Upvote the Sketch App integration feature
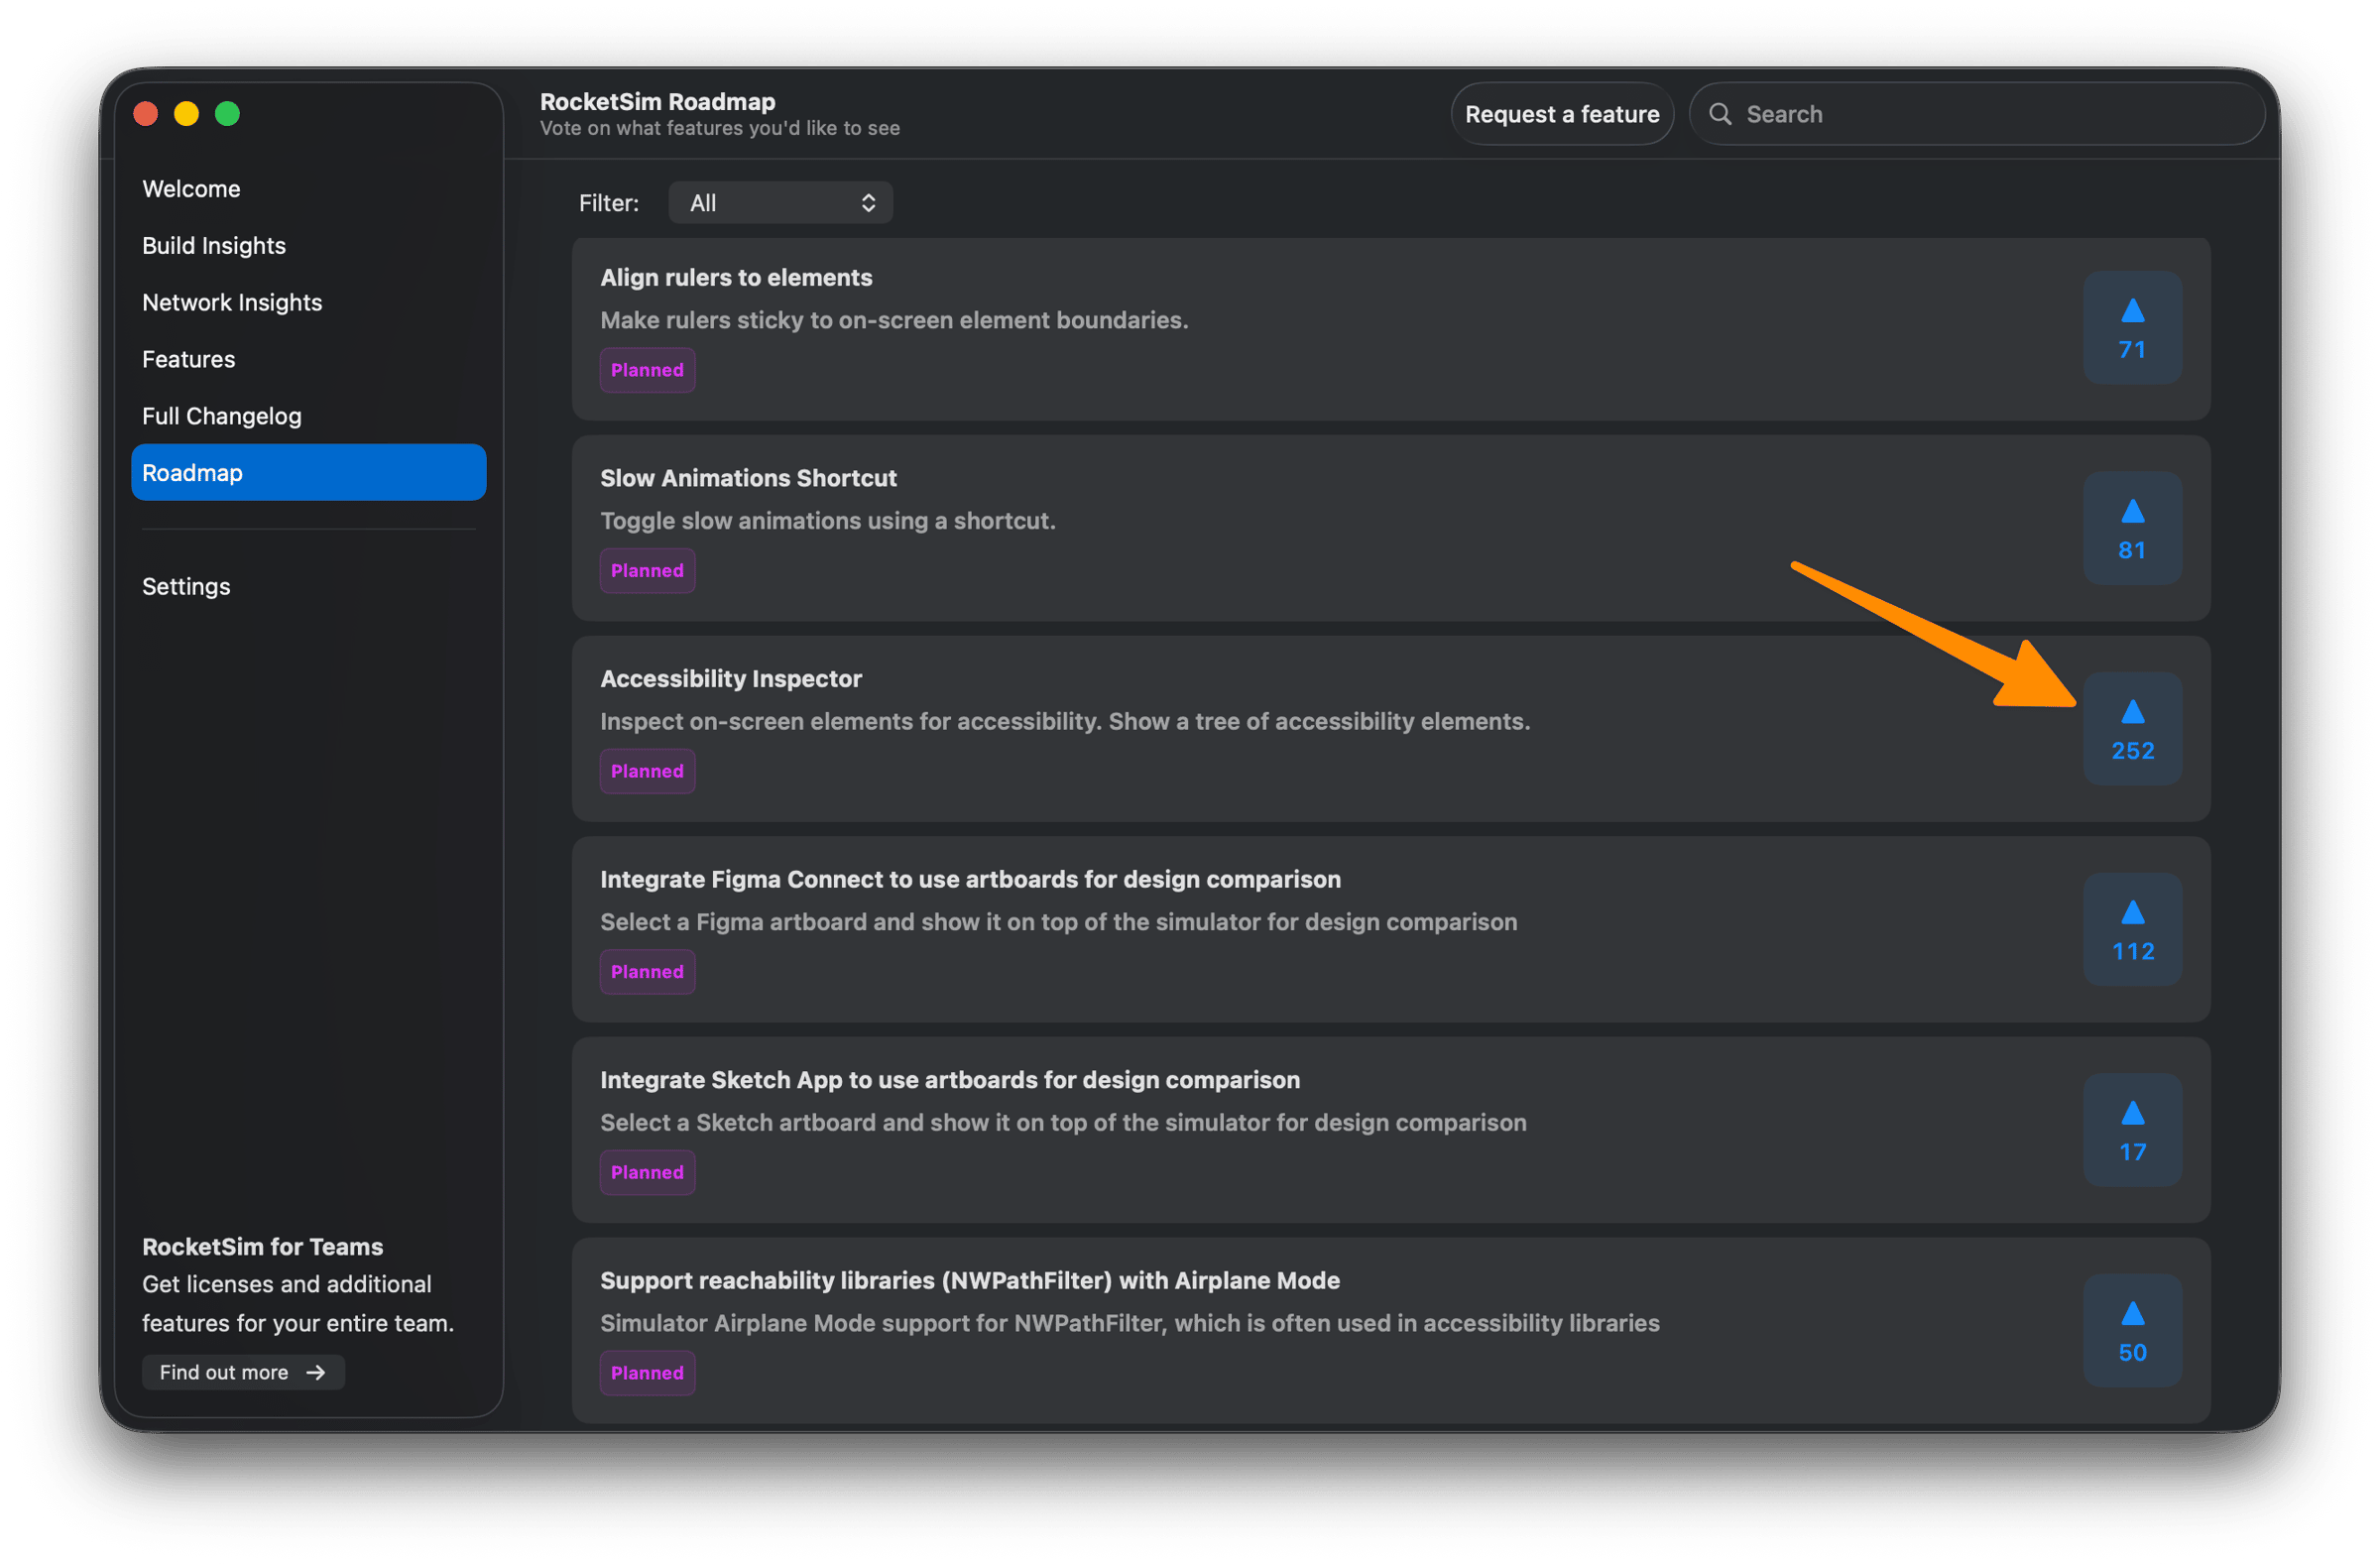2380x1564 pixels. click(2132, 1130)
